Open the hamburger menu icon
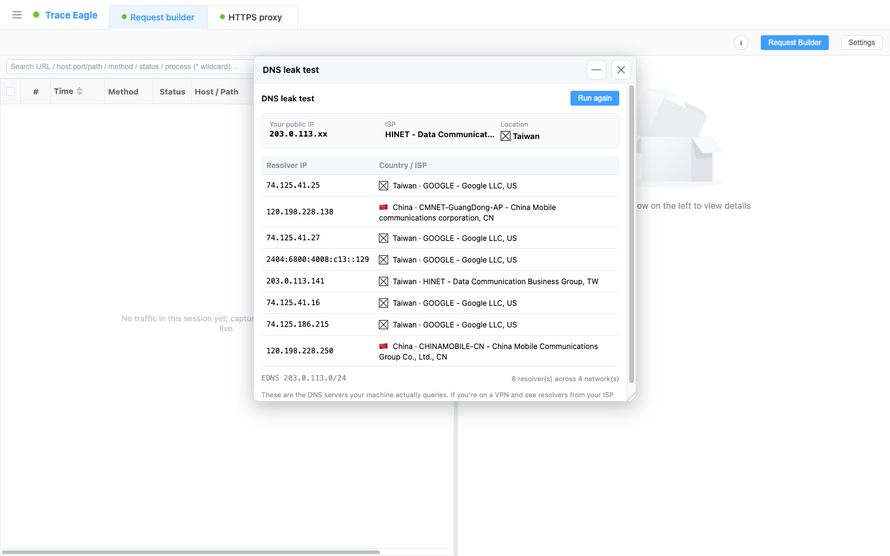890x556 pixels. click(17, 15)
